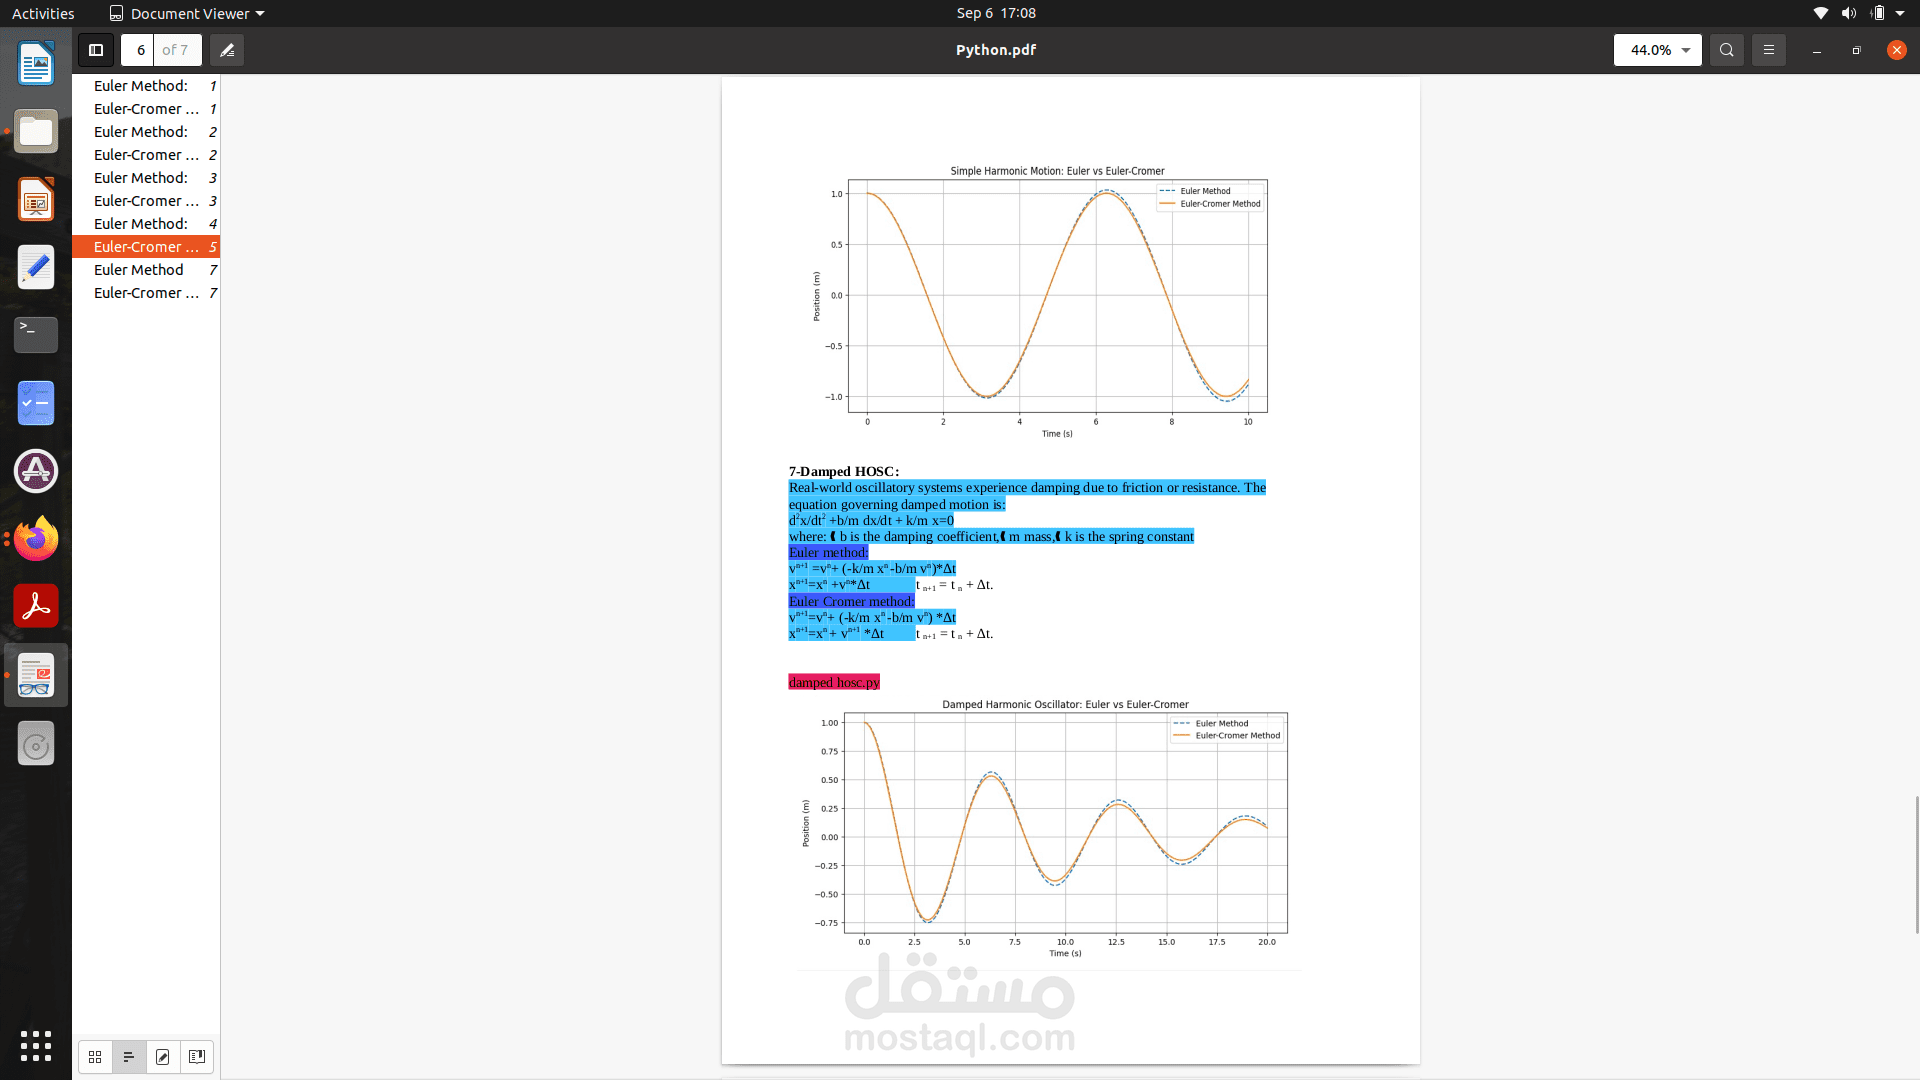Open the document search icon
1920x1080 pixels.
point(1726,50)
